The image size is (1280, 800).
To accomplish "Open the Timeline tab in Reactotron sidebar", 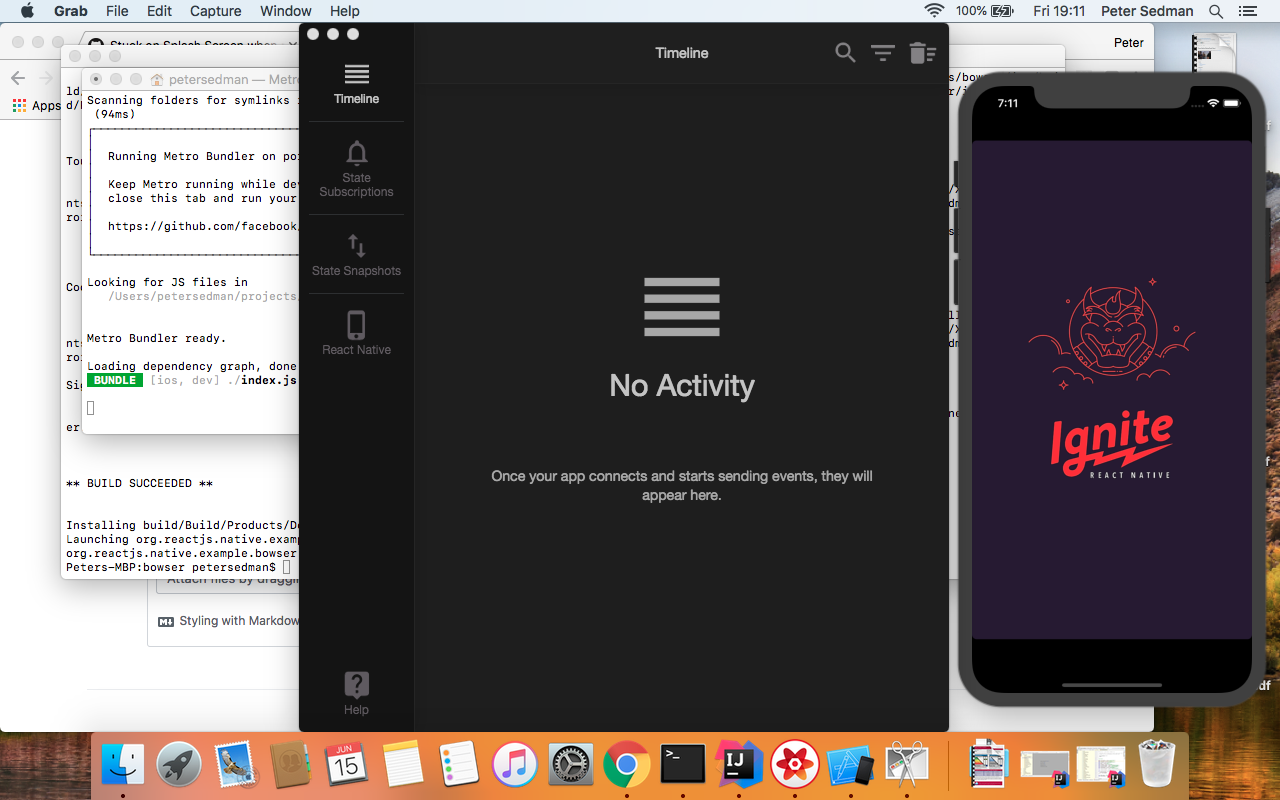I will tap(356, 85).
